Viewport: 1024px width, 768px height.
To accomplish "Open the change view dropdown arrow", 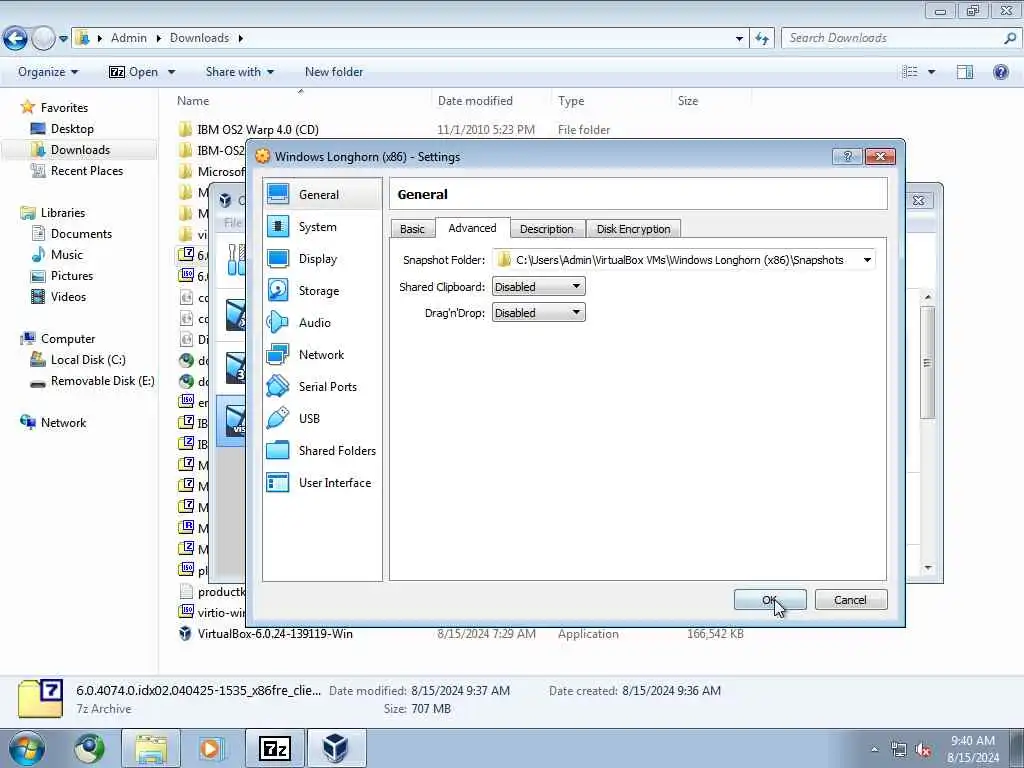I will tap(931, 72).
